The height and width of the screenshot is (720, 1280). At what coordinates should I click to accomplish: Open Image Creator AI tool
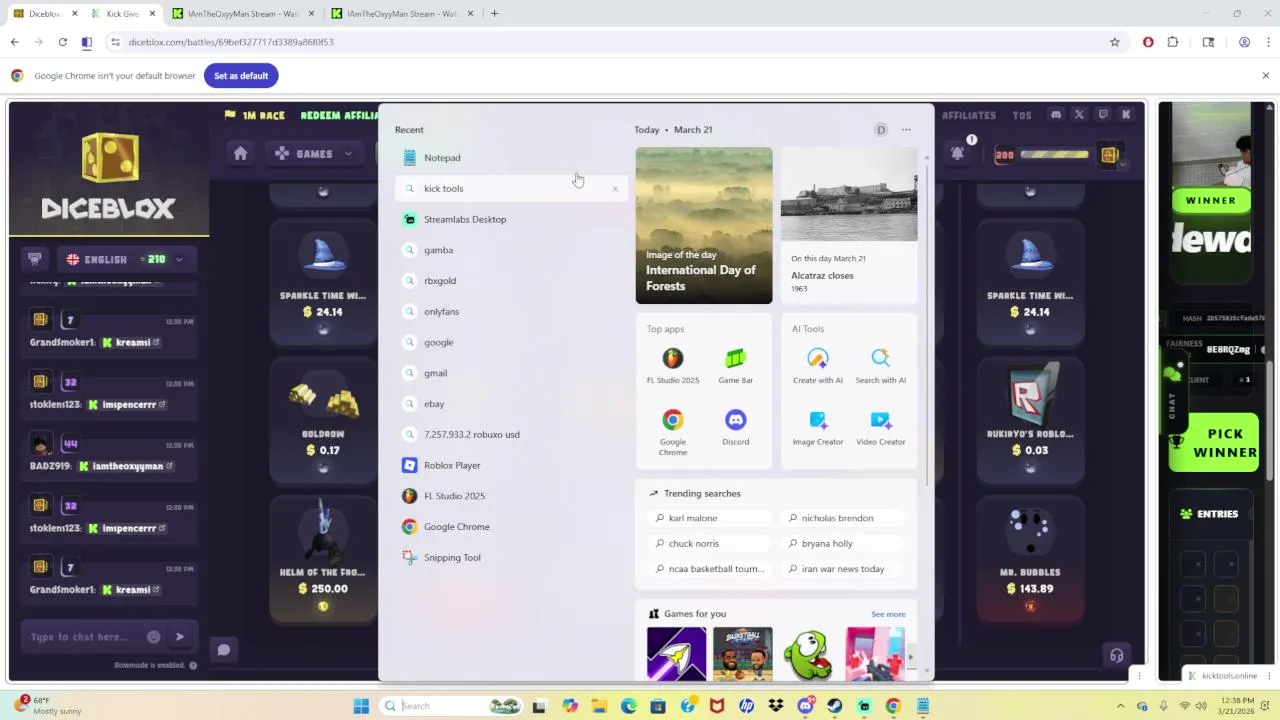[x=818, y=428]
